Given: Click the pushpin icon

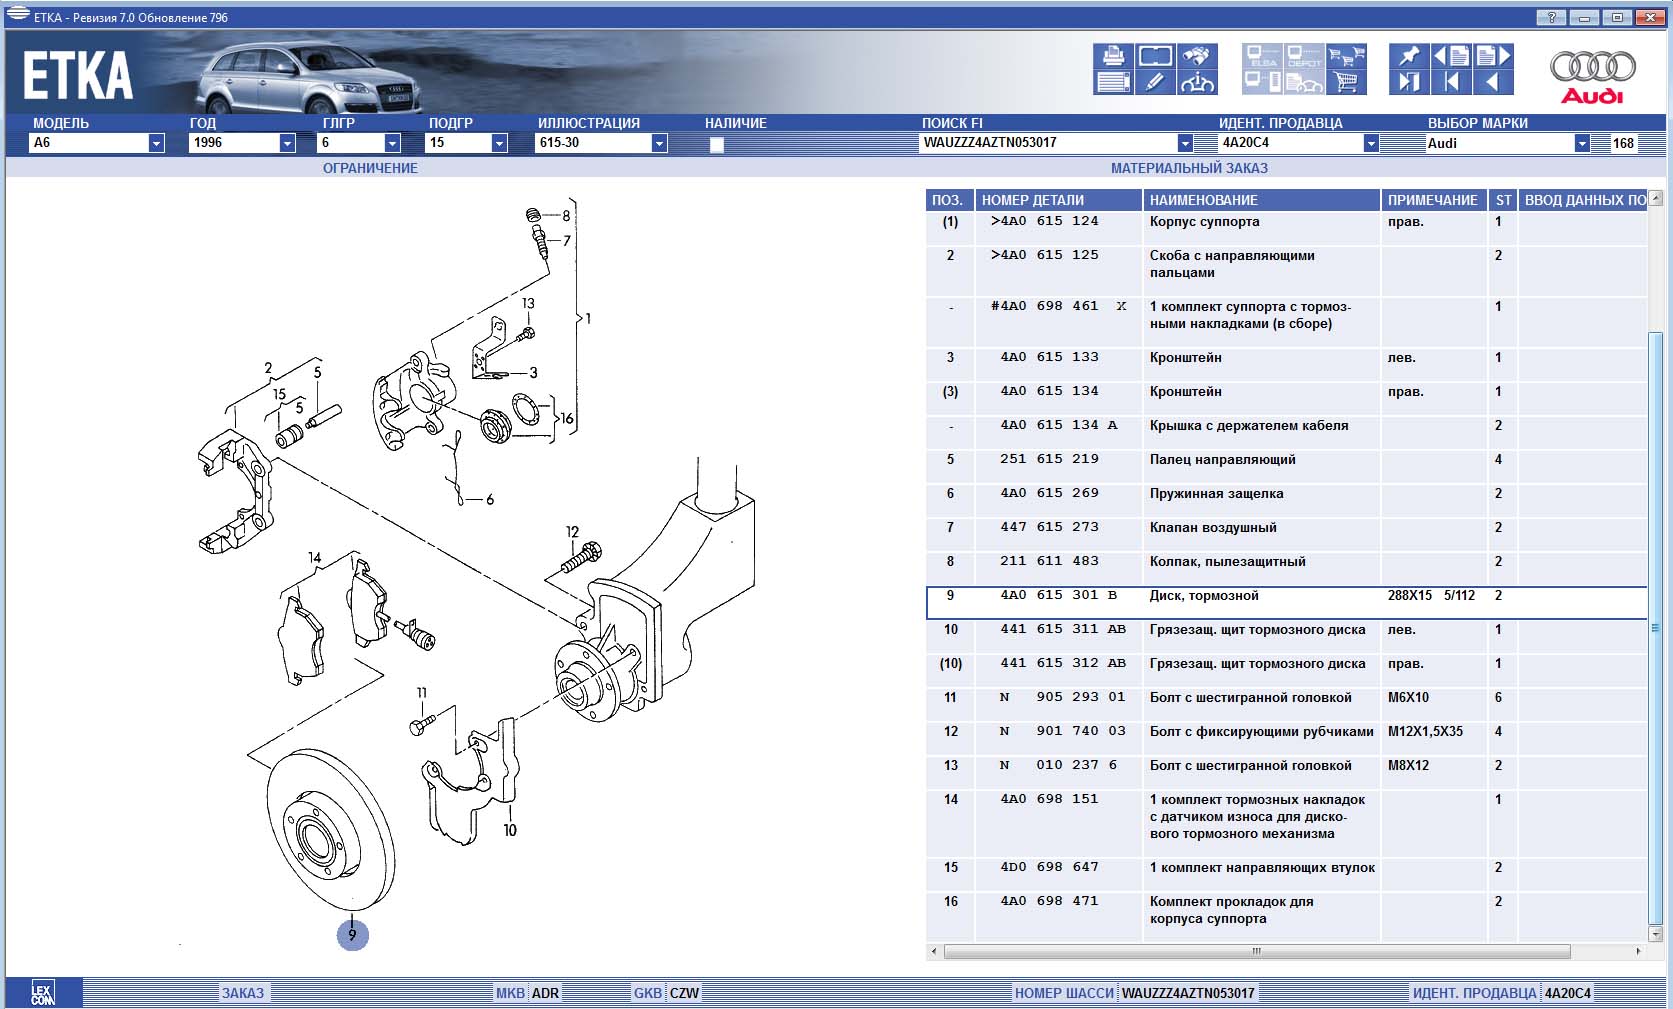Looking at the screenshot, I should coord(1409,56).
